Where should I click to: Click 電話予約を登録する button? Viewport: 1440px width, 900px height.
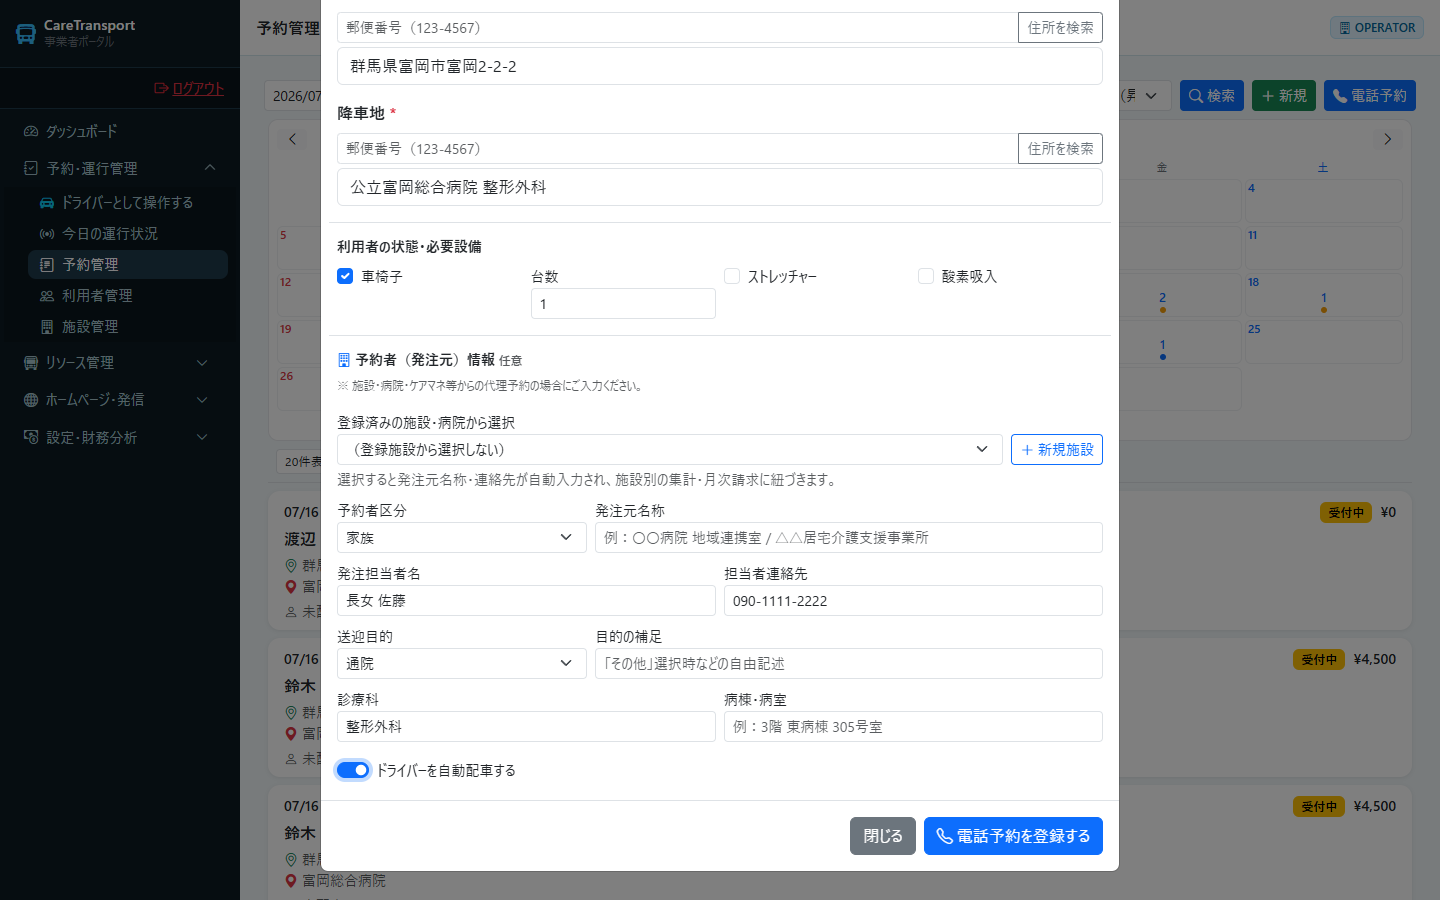[1013, 836]
